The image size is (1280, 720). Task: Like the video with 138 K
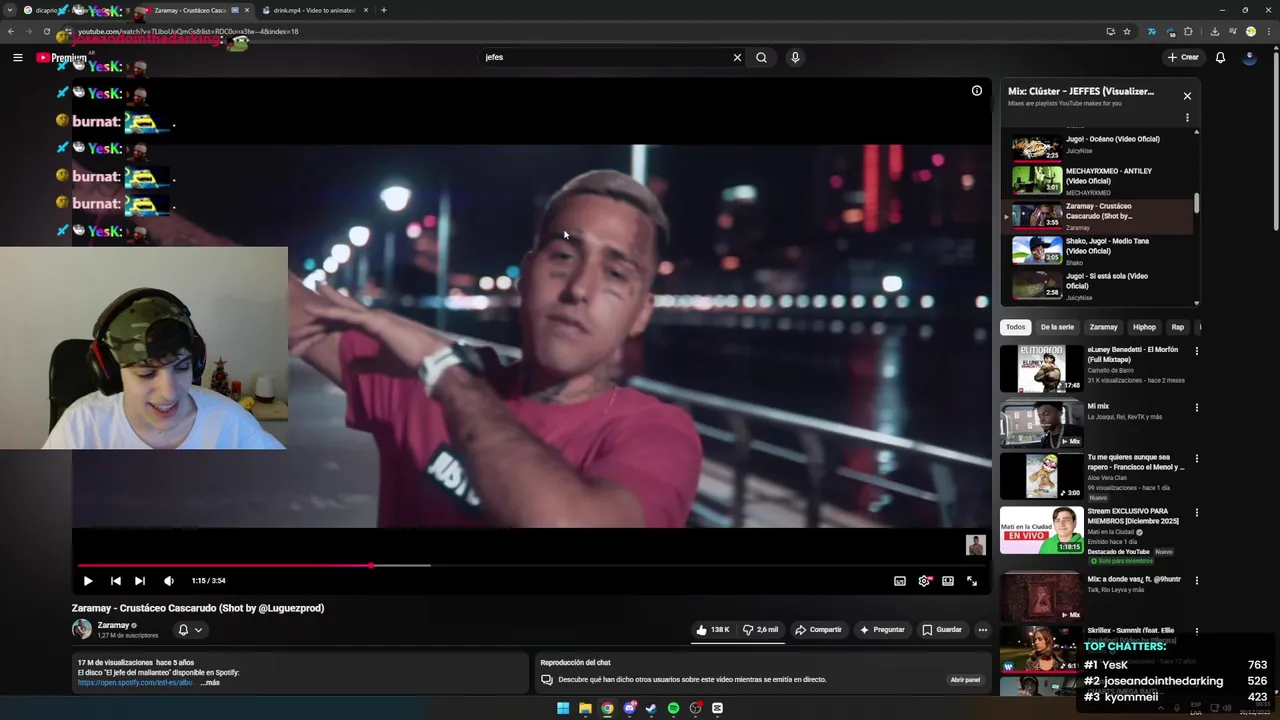(x=713, y=629)
